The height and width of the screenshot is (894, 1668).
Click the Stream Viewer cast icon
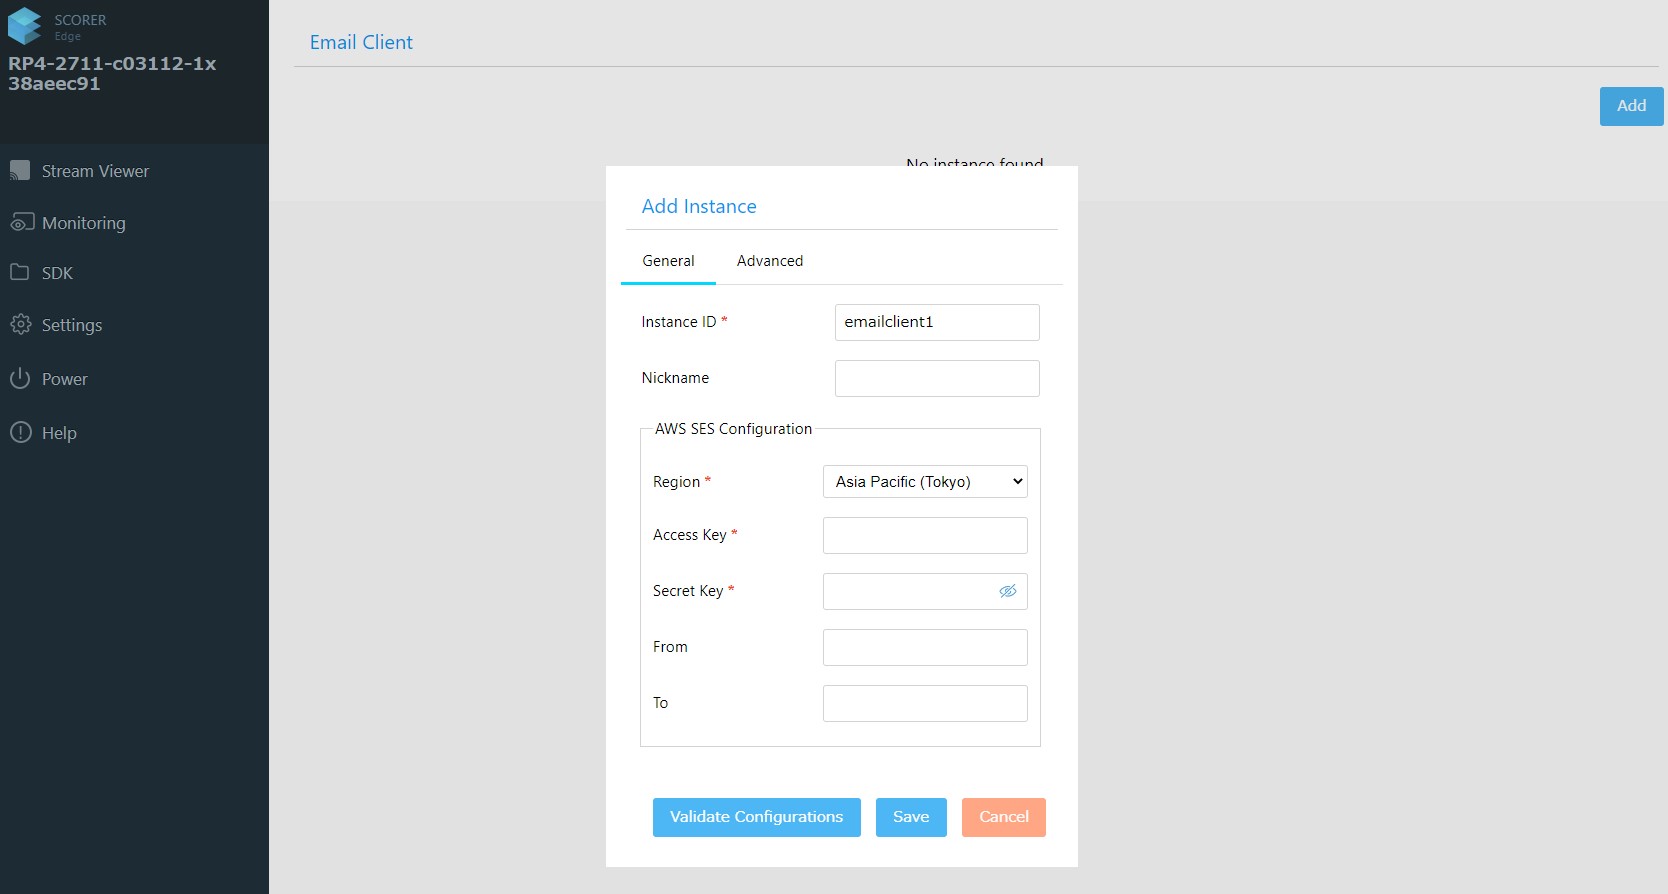click(x=20, y=171)
